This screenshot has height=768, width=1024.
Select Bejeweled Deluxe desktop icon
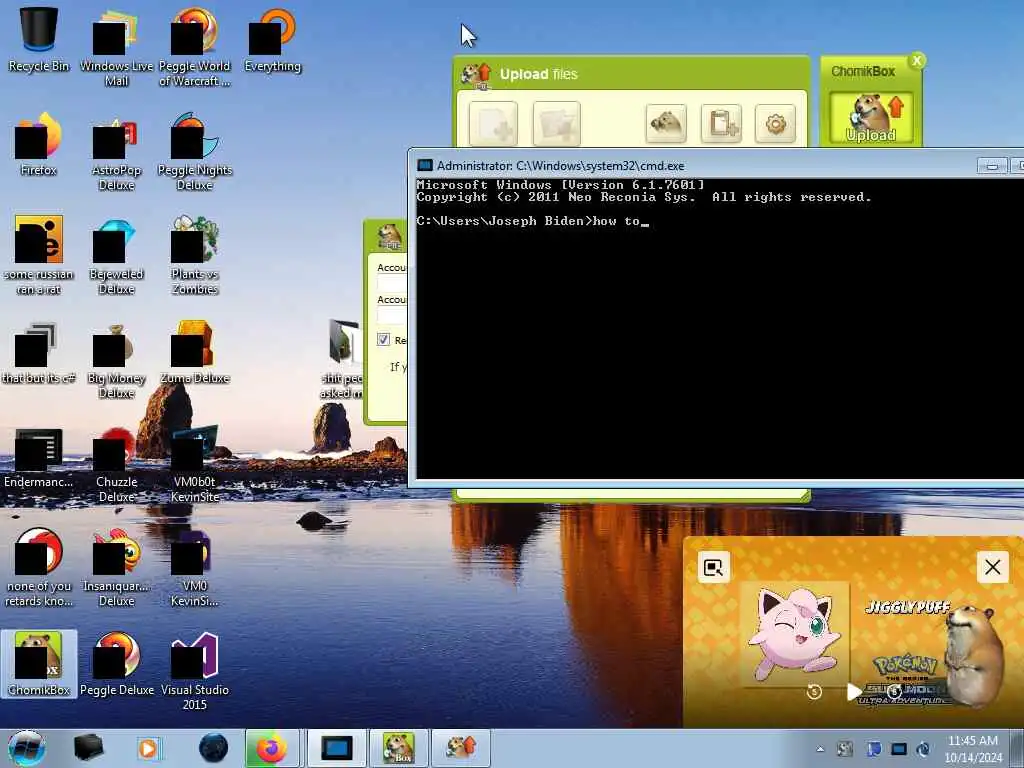point(116,255)
